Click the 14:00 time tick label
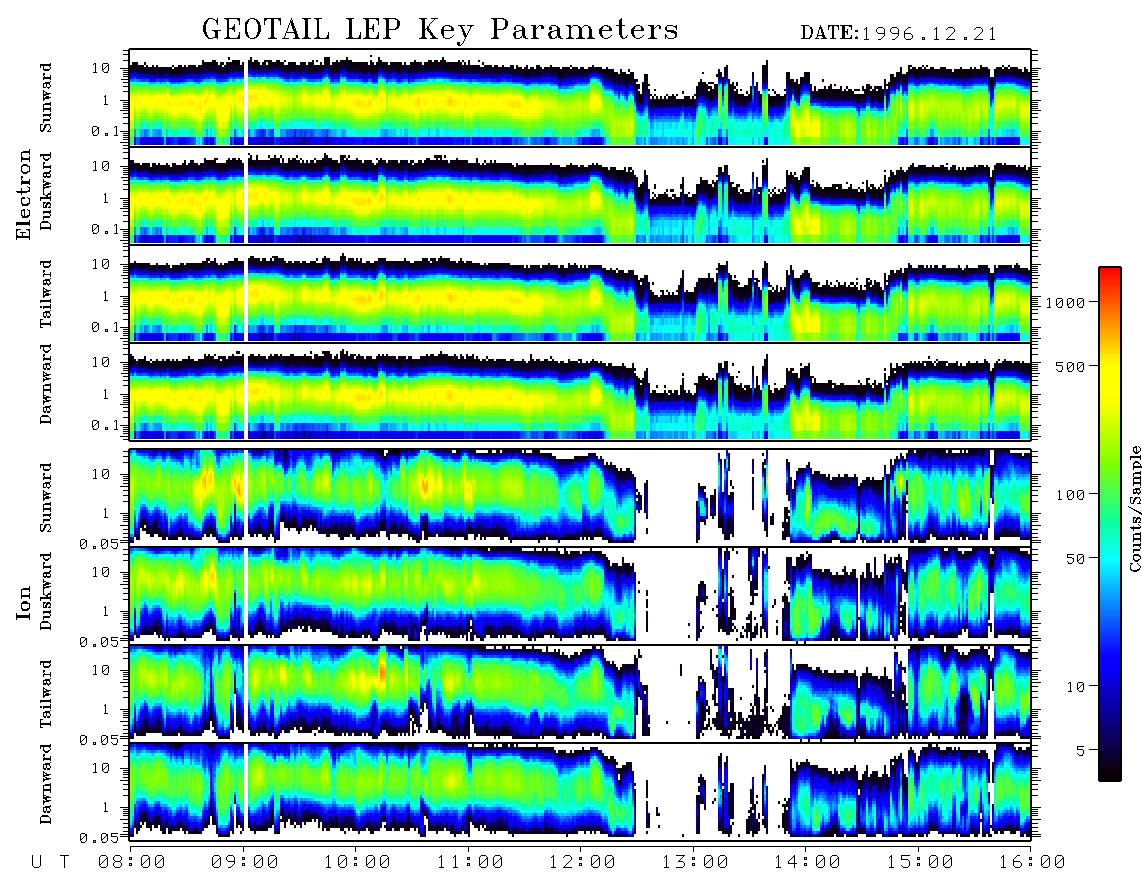1142x880 pixels. coord(807,863)
